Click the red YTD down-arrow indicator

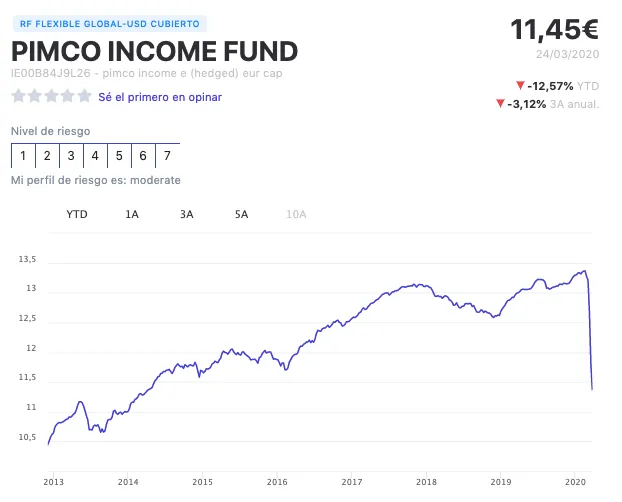520,85
